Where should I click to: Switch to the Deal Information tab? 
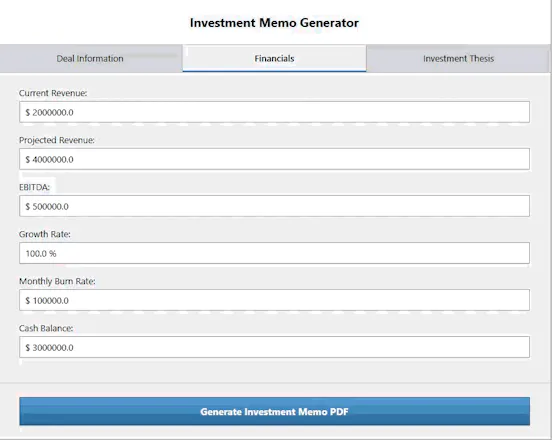click(x=91, y=58)
